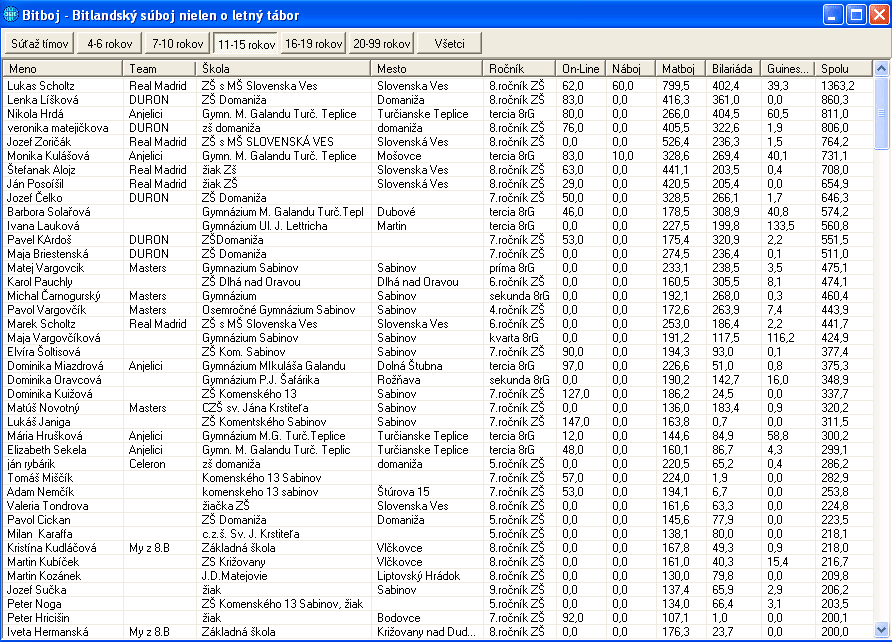Close the Bitboj window
The width and height of the screenshot is (892, 642).
(x=878, y=15)
